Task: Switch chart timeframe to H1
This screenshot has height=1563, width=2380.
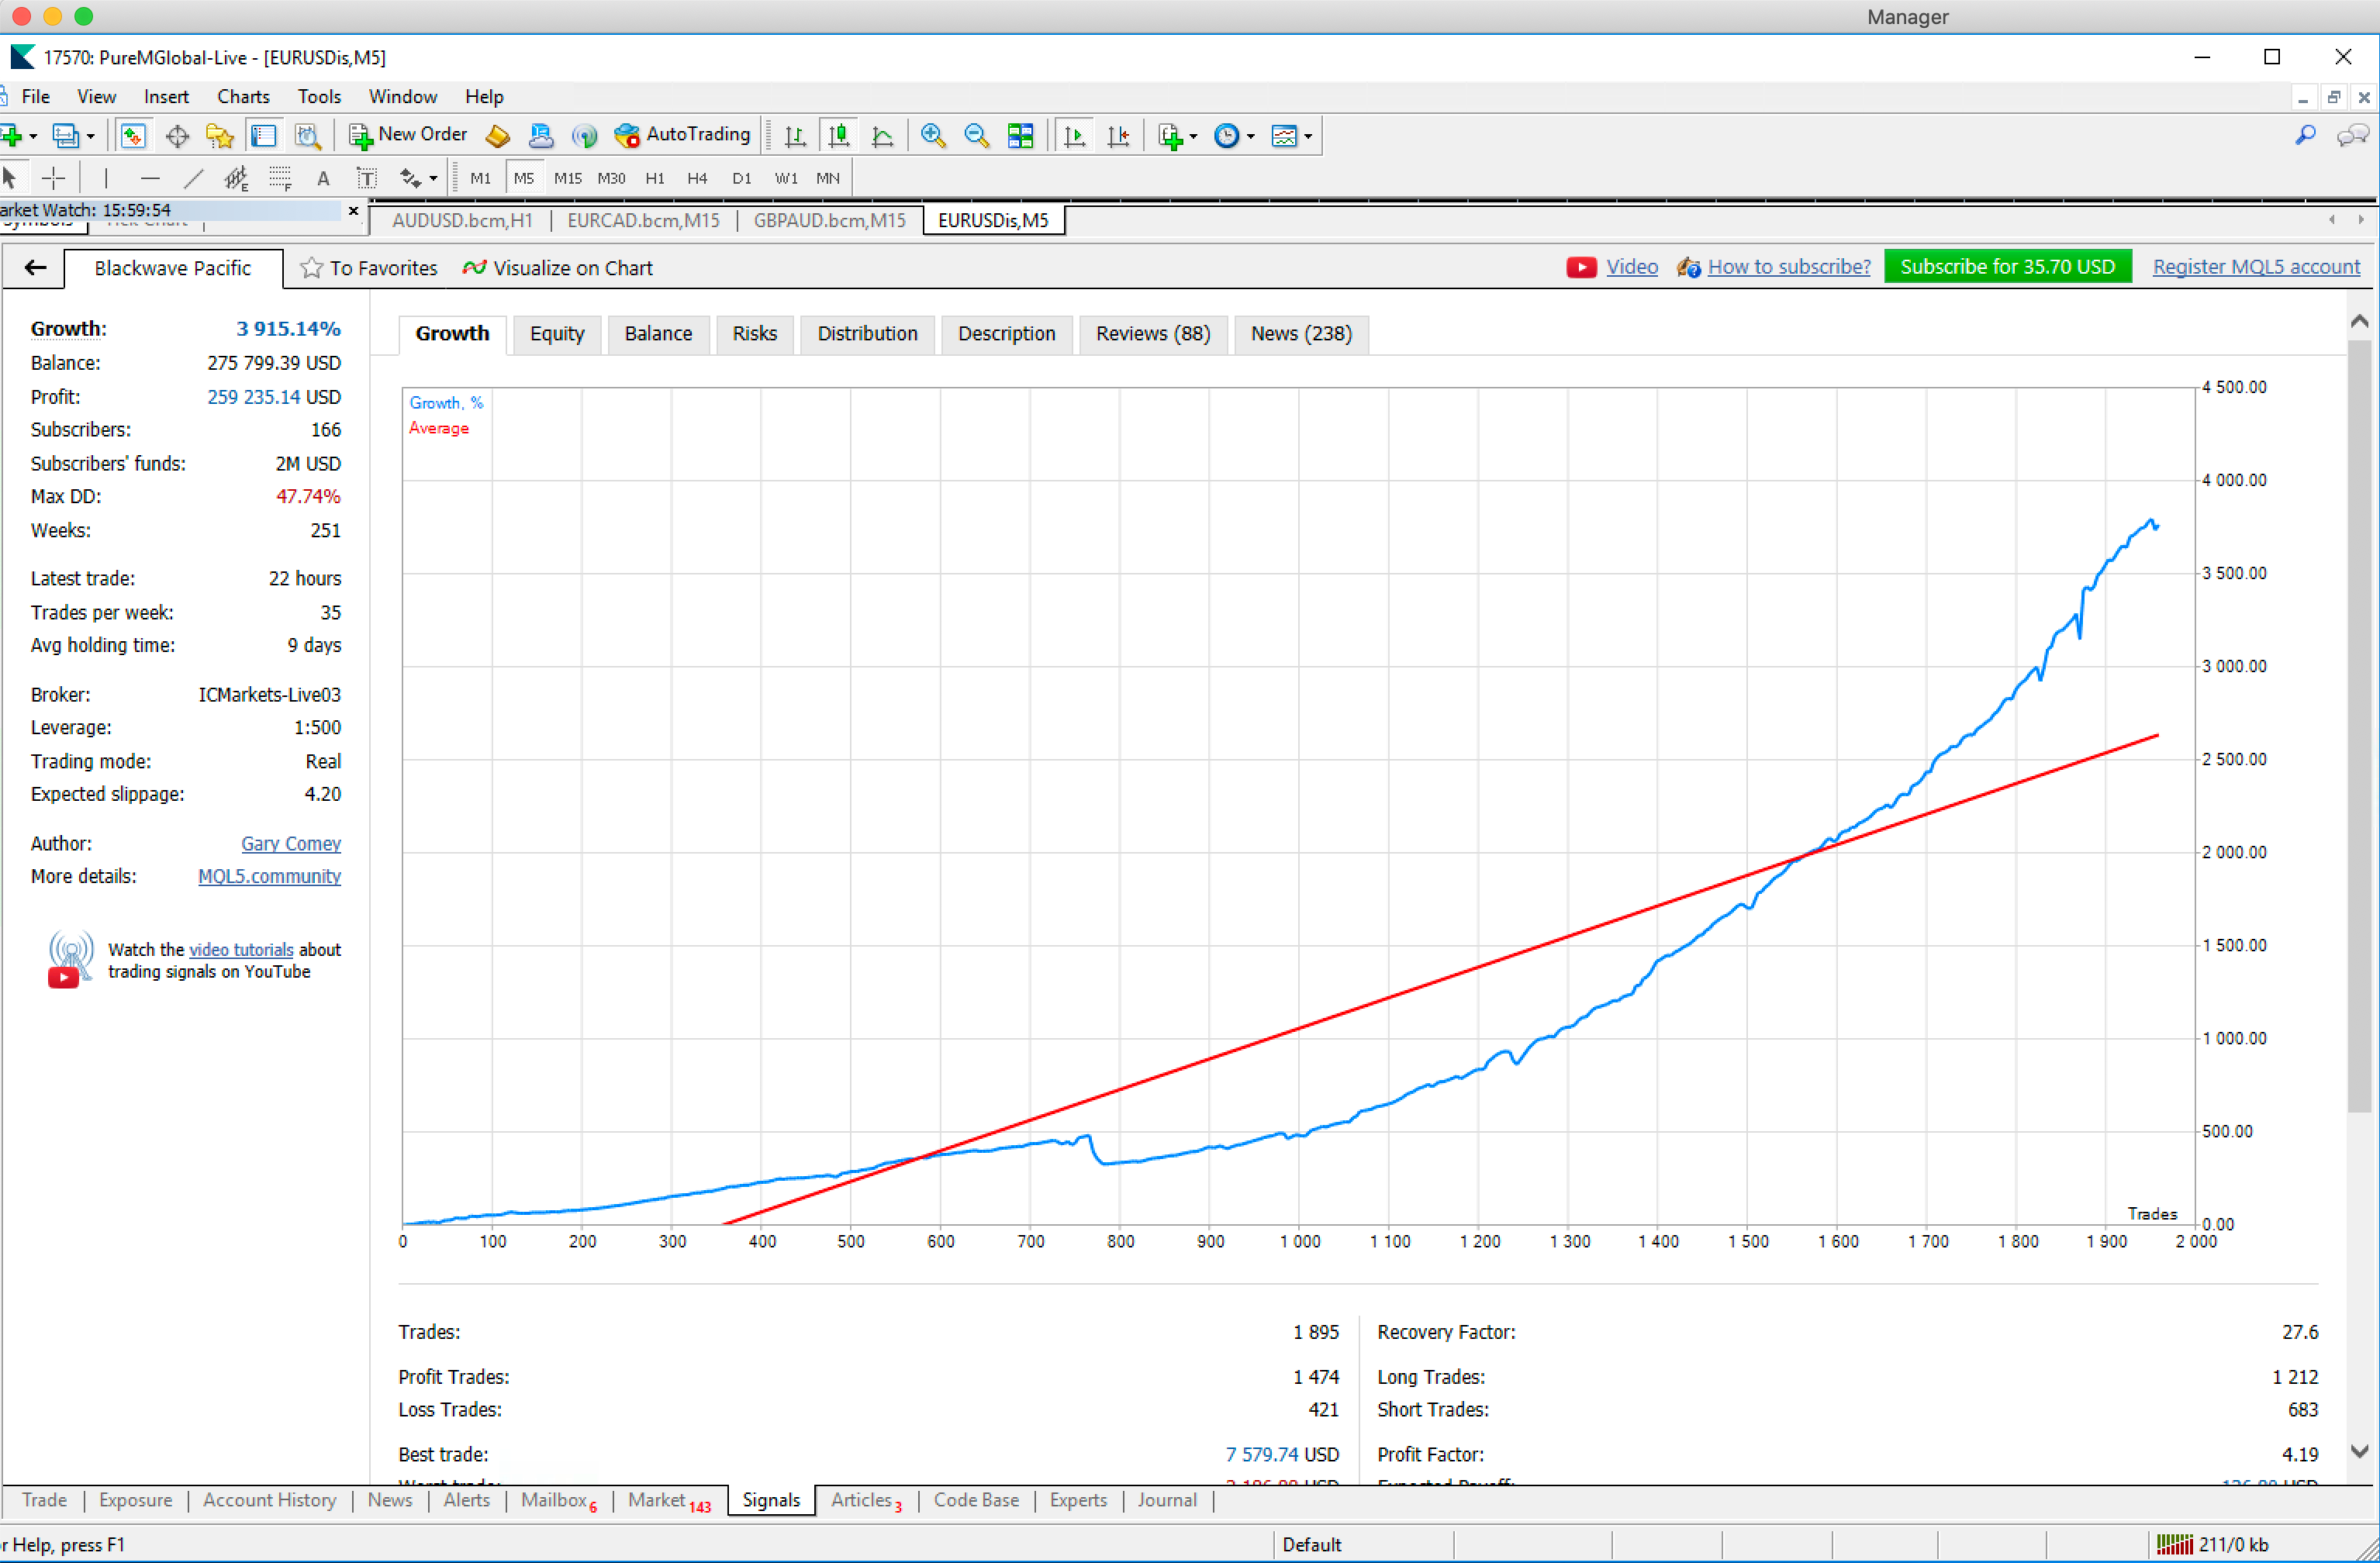Action: [655, 179]
